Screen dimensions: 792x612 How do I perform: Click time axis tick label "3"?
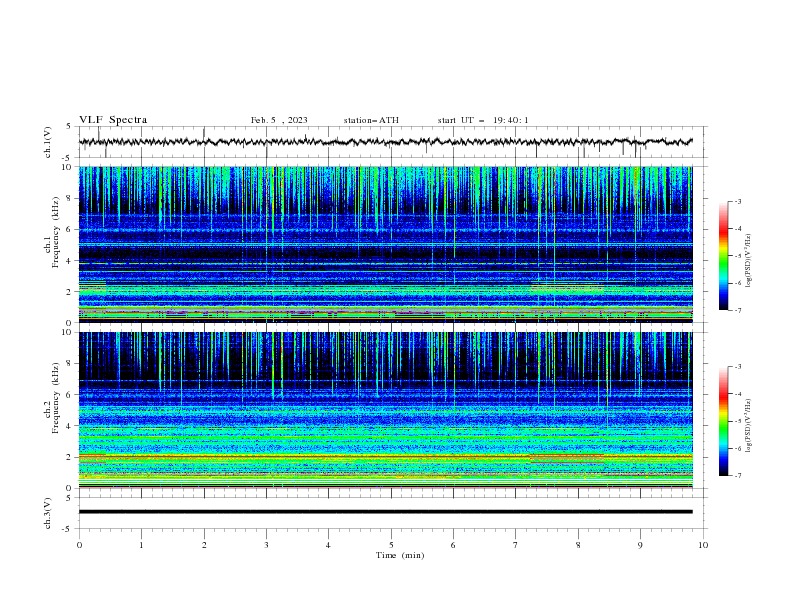coord(266,545)
